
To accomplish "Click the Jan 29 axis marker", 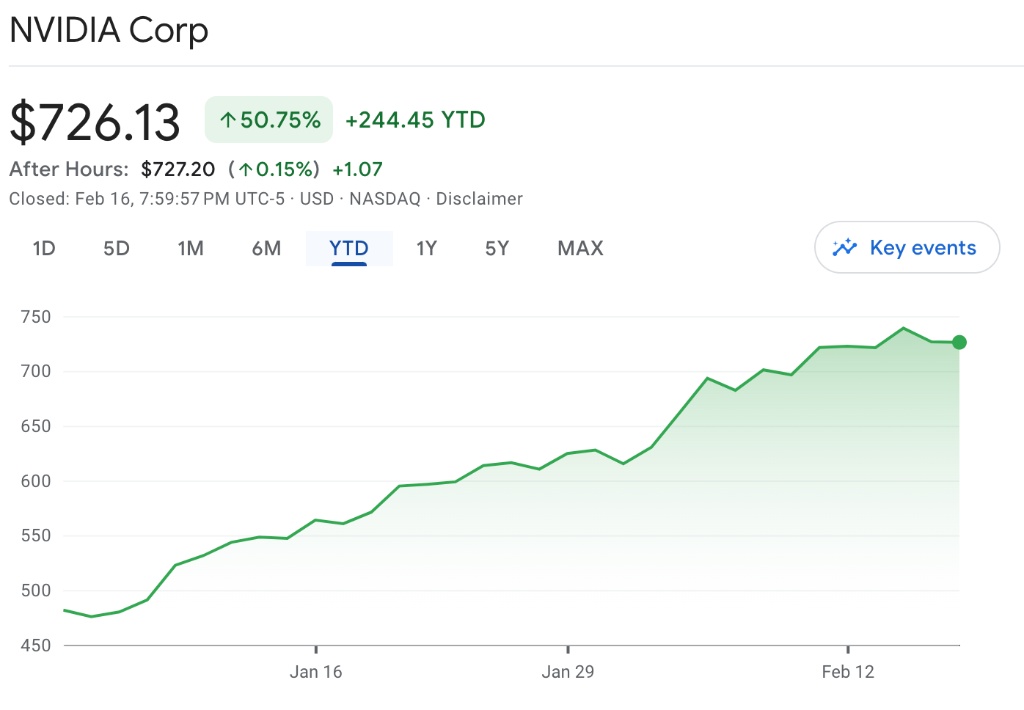I will click(568, 671).
